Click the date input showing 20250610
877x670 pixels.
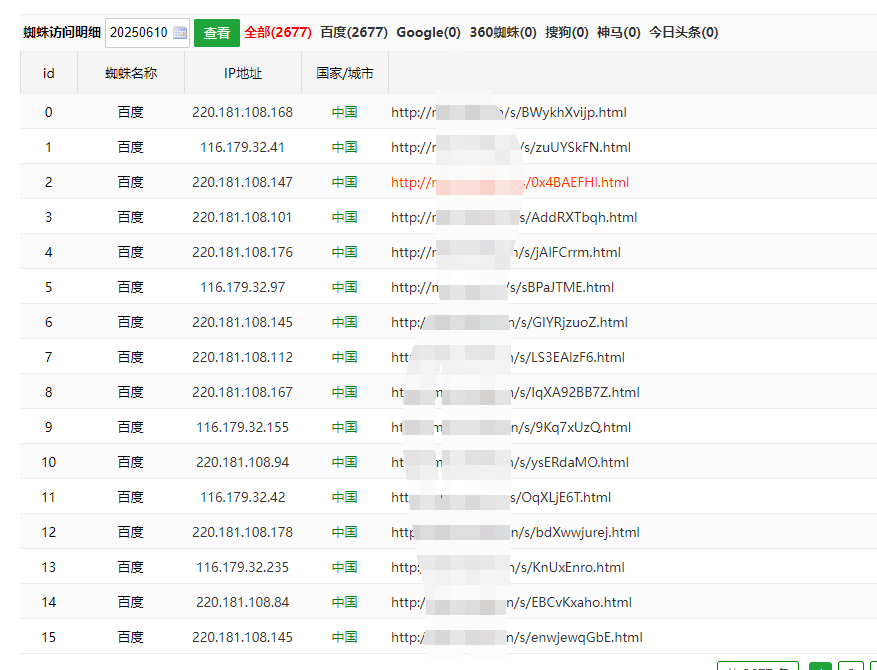click(147, 33)
